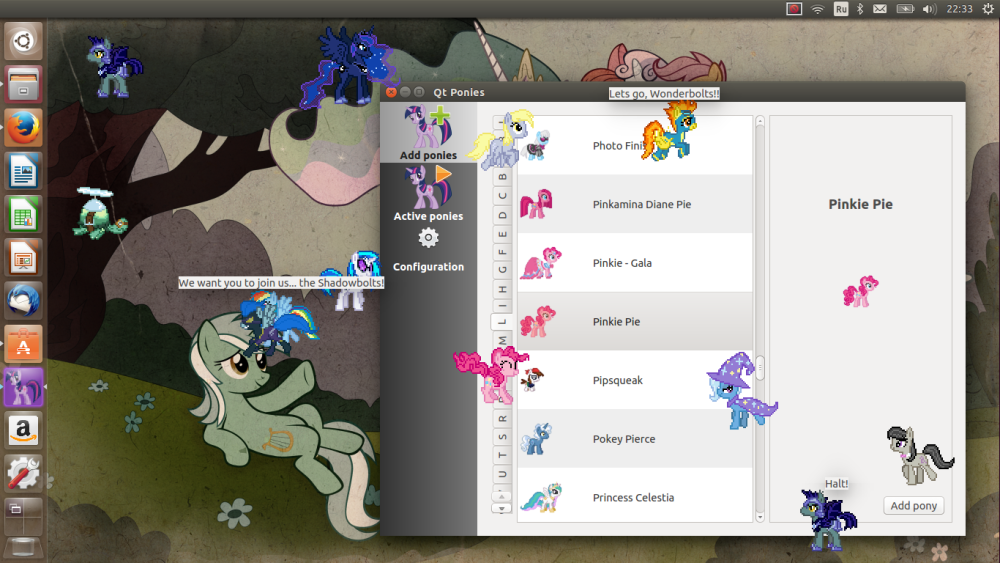Select the 'Pinkie Pie' list entry

[635, 321]
